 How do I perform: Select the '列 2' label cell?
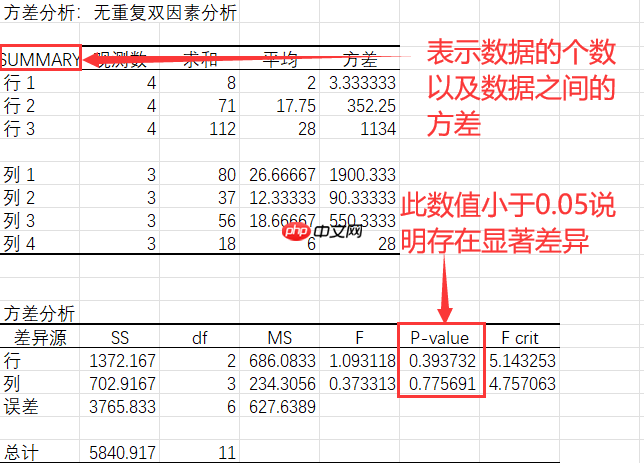click(19, 198)
